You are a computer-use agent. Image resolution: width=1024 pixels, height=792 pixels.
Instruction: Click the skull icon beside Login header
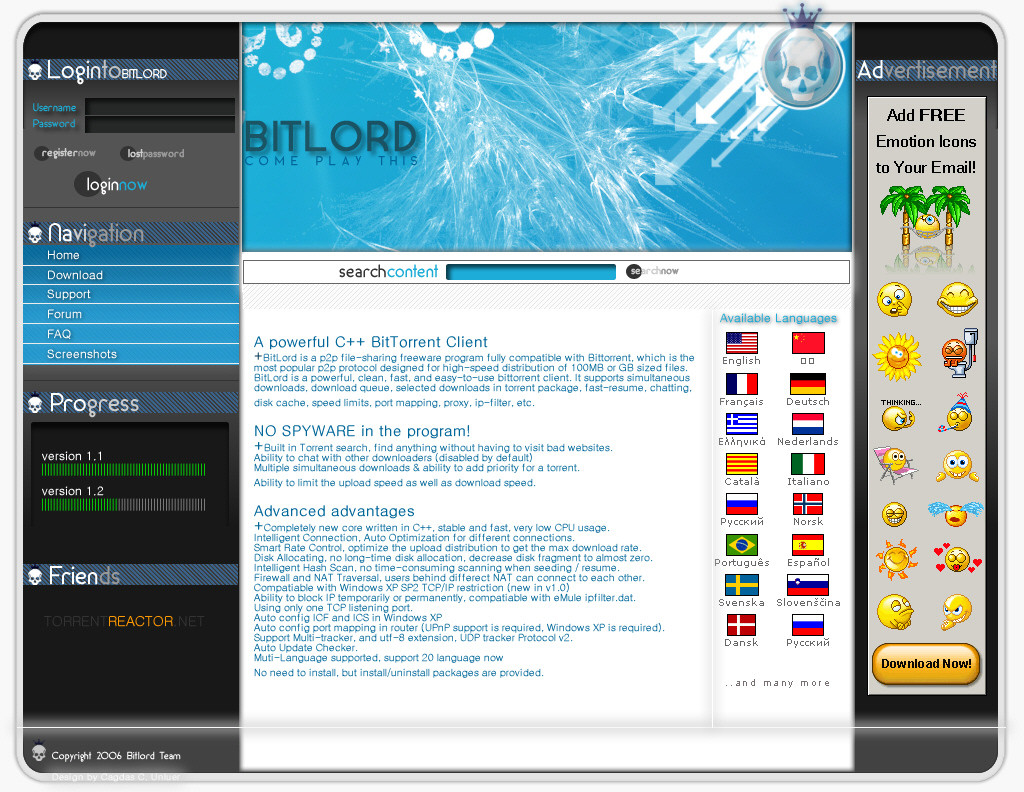pyautogui.click(x=35, y=71)
